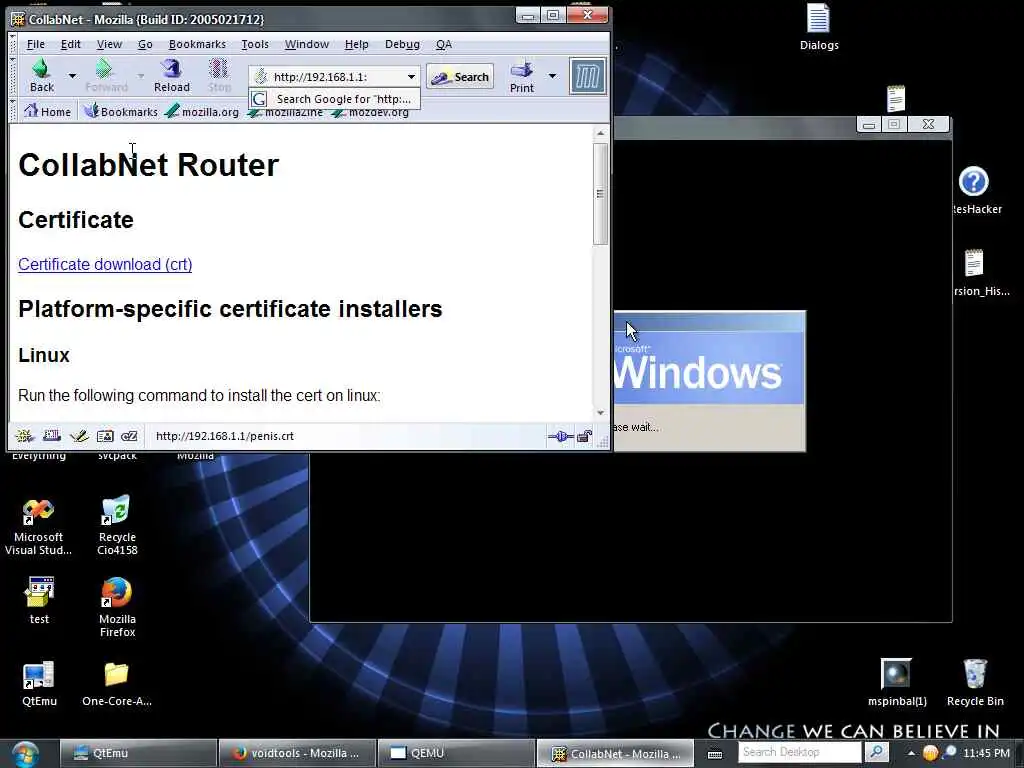Select the 'Search Google for' autocomplete suggestion
The height and width of the screenshot is (768, 1024).
click(334, 99)
